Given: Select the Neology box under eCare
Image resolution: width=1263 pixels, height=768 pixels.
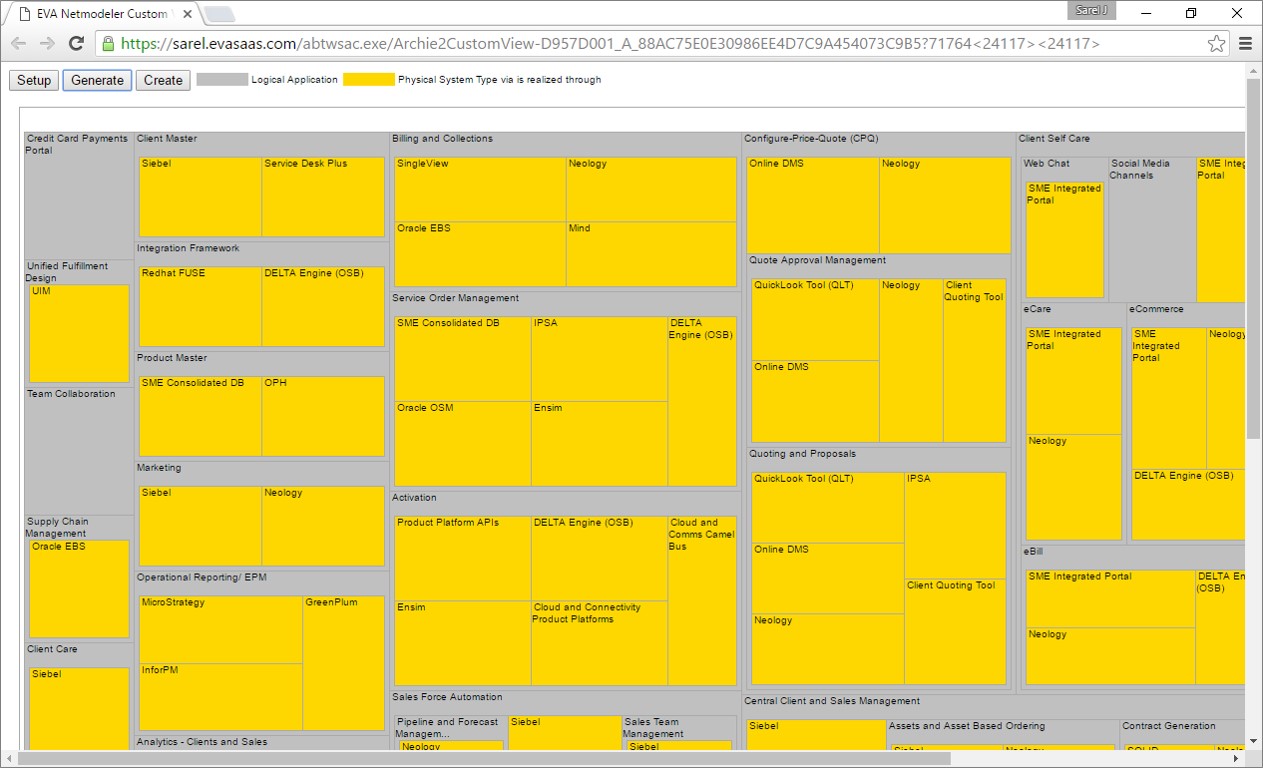Looking at the screenshot, I should tap(1074, 487).
